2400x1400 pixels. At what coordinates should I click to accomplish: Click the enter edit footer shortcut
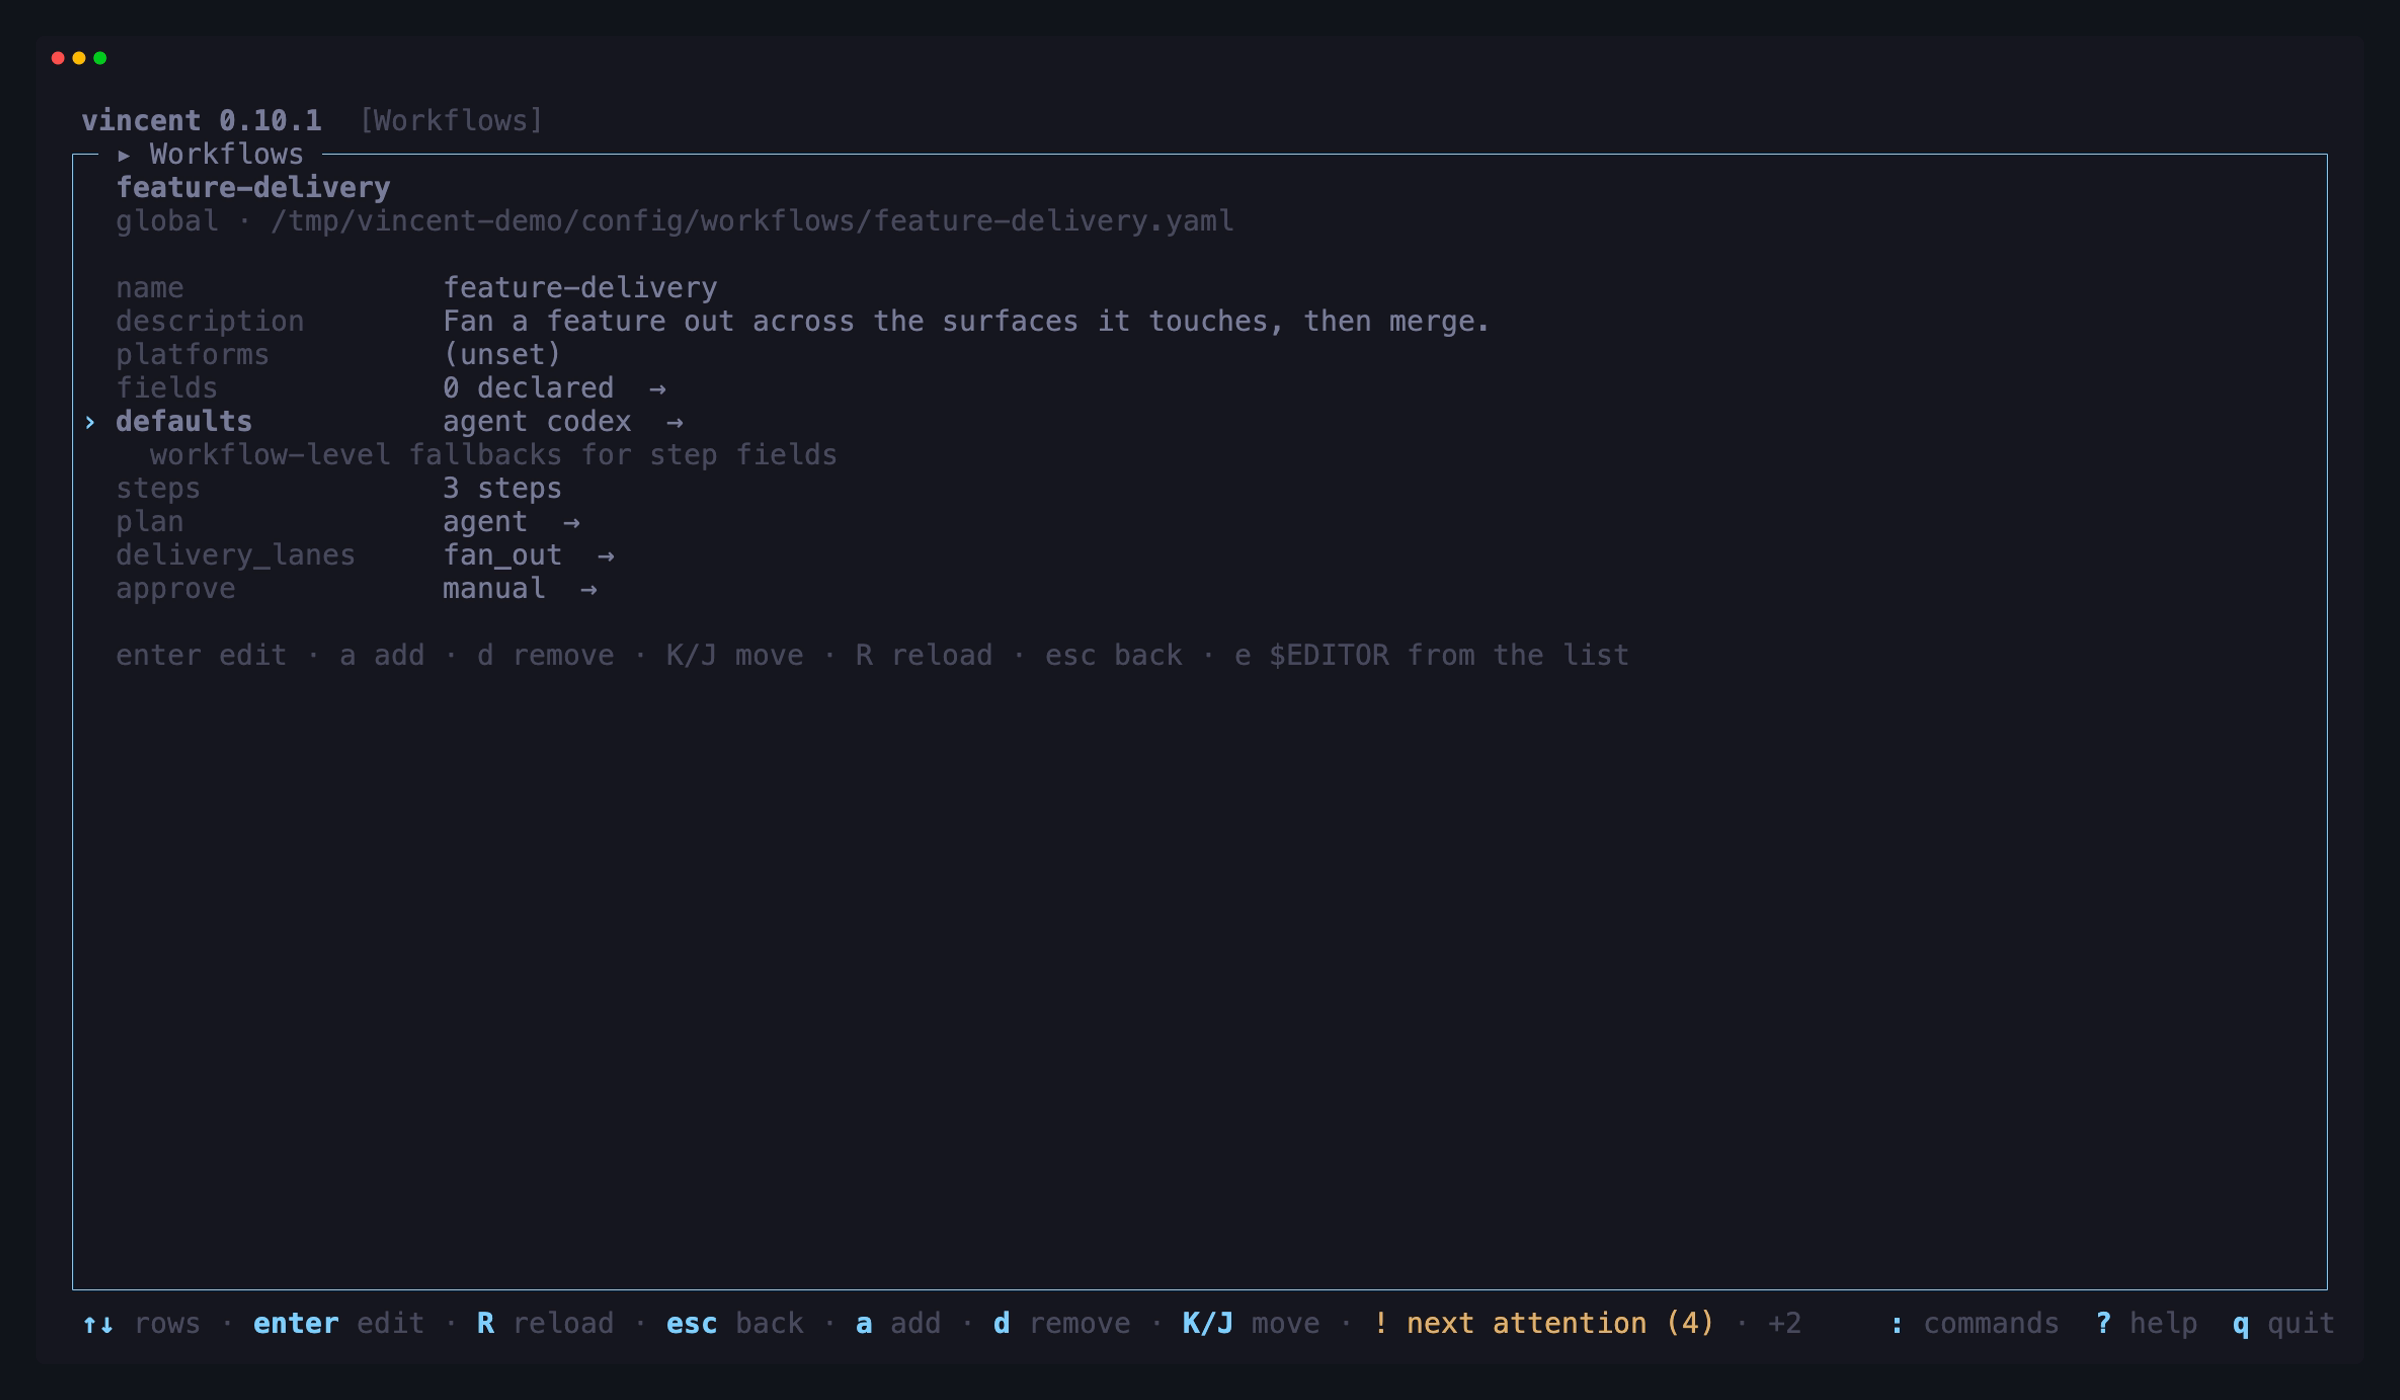click(x=339, y=1324)
